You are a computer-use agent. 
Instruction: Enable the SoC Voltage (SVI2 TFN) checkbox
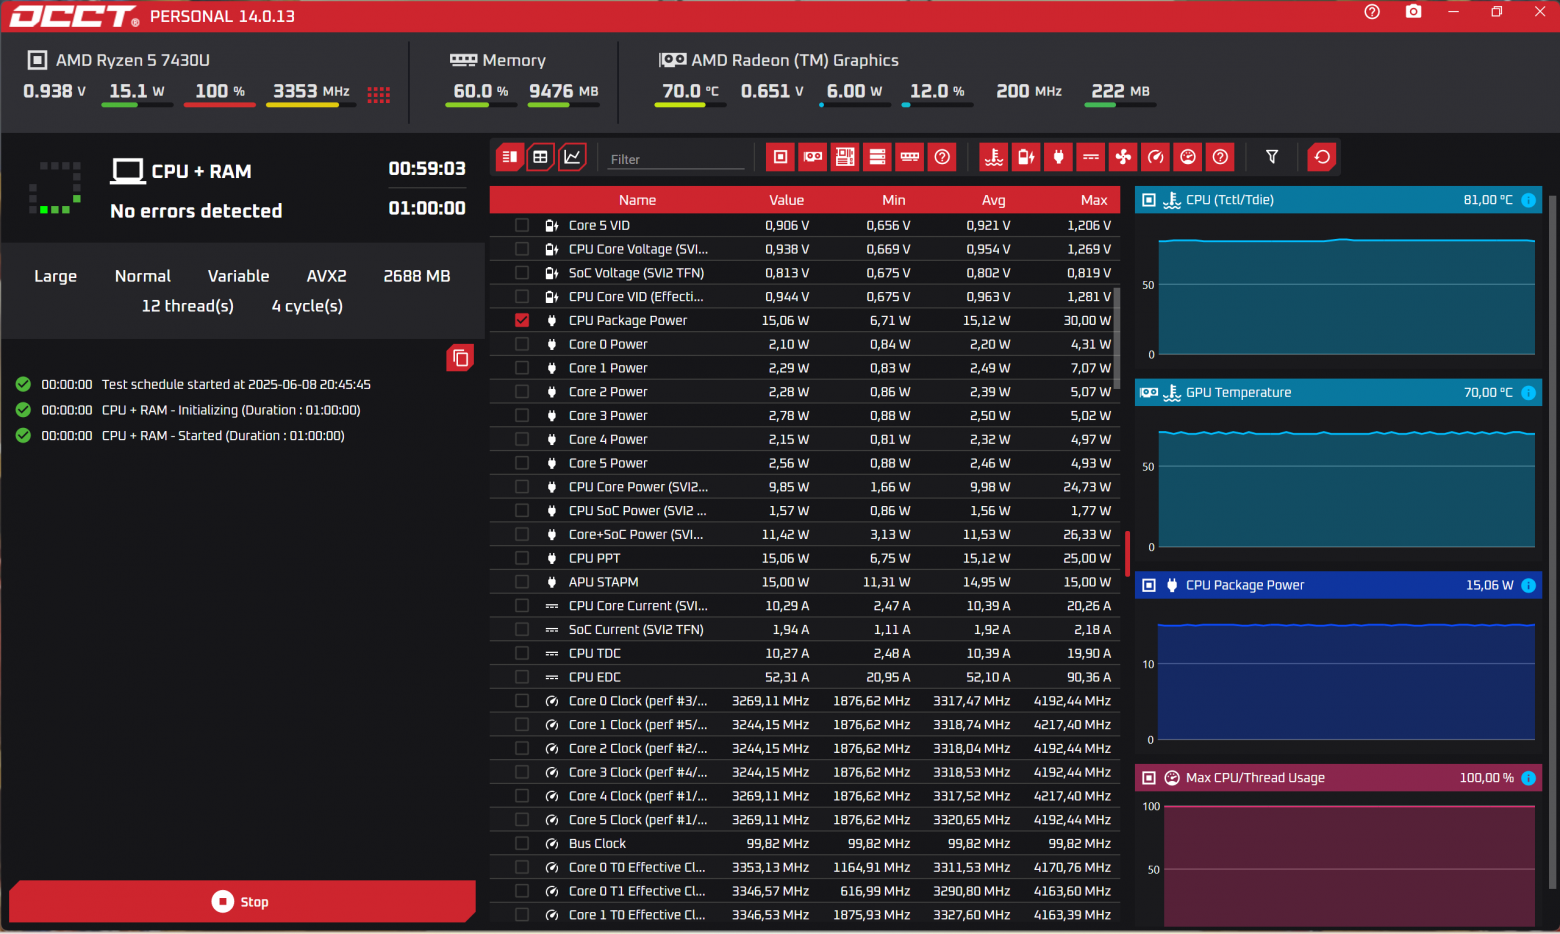point(522,273)
